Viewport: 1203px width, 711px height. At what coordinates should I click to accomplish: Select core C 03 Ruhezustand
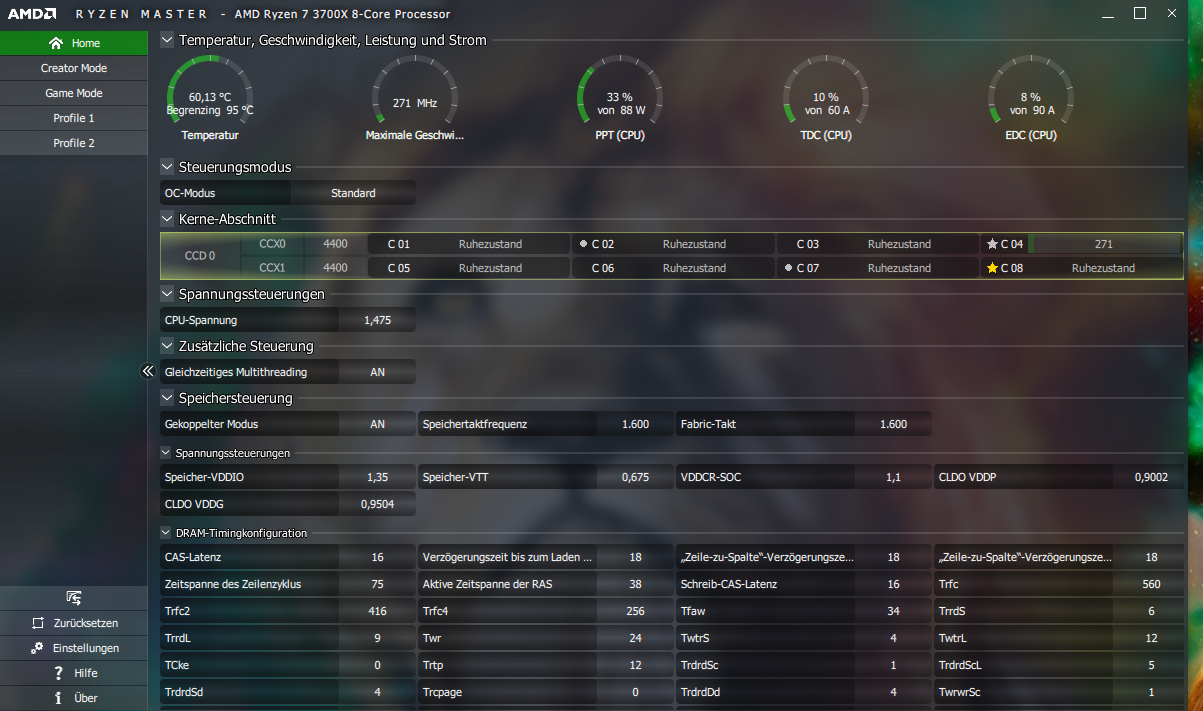click(x=877, y=244)
